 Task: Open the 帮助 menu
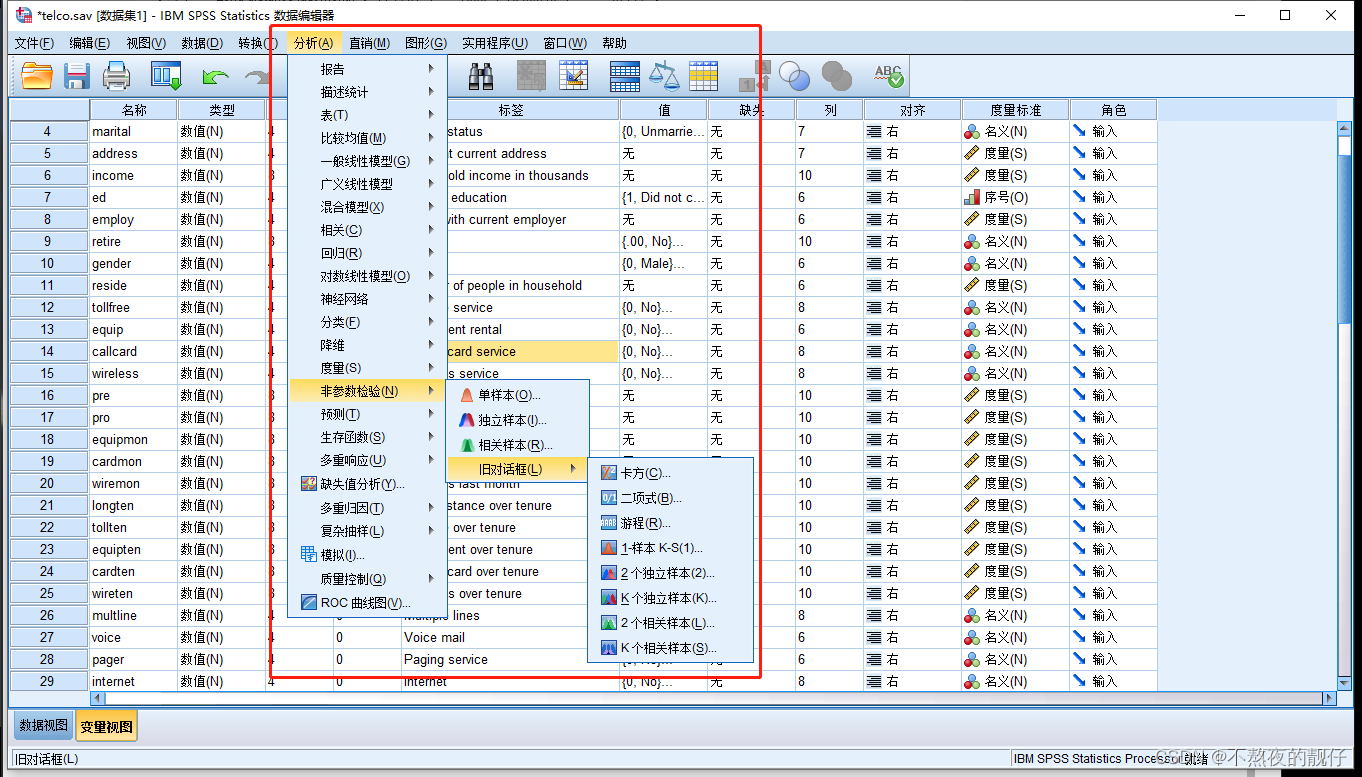pyautogui.click(x=614, y=43)
